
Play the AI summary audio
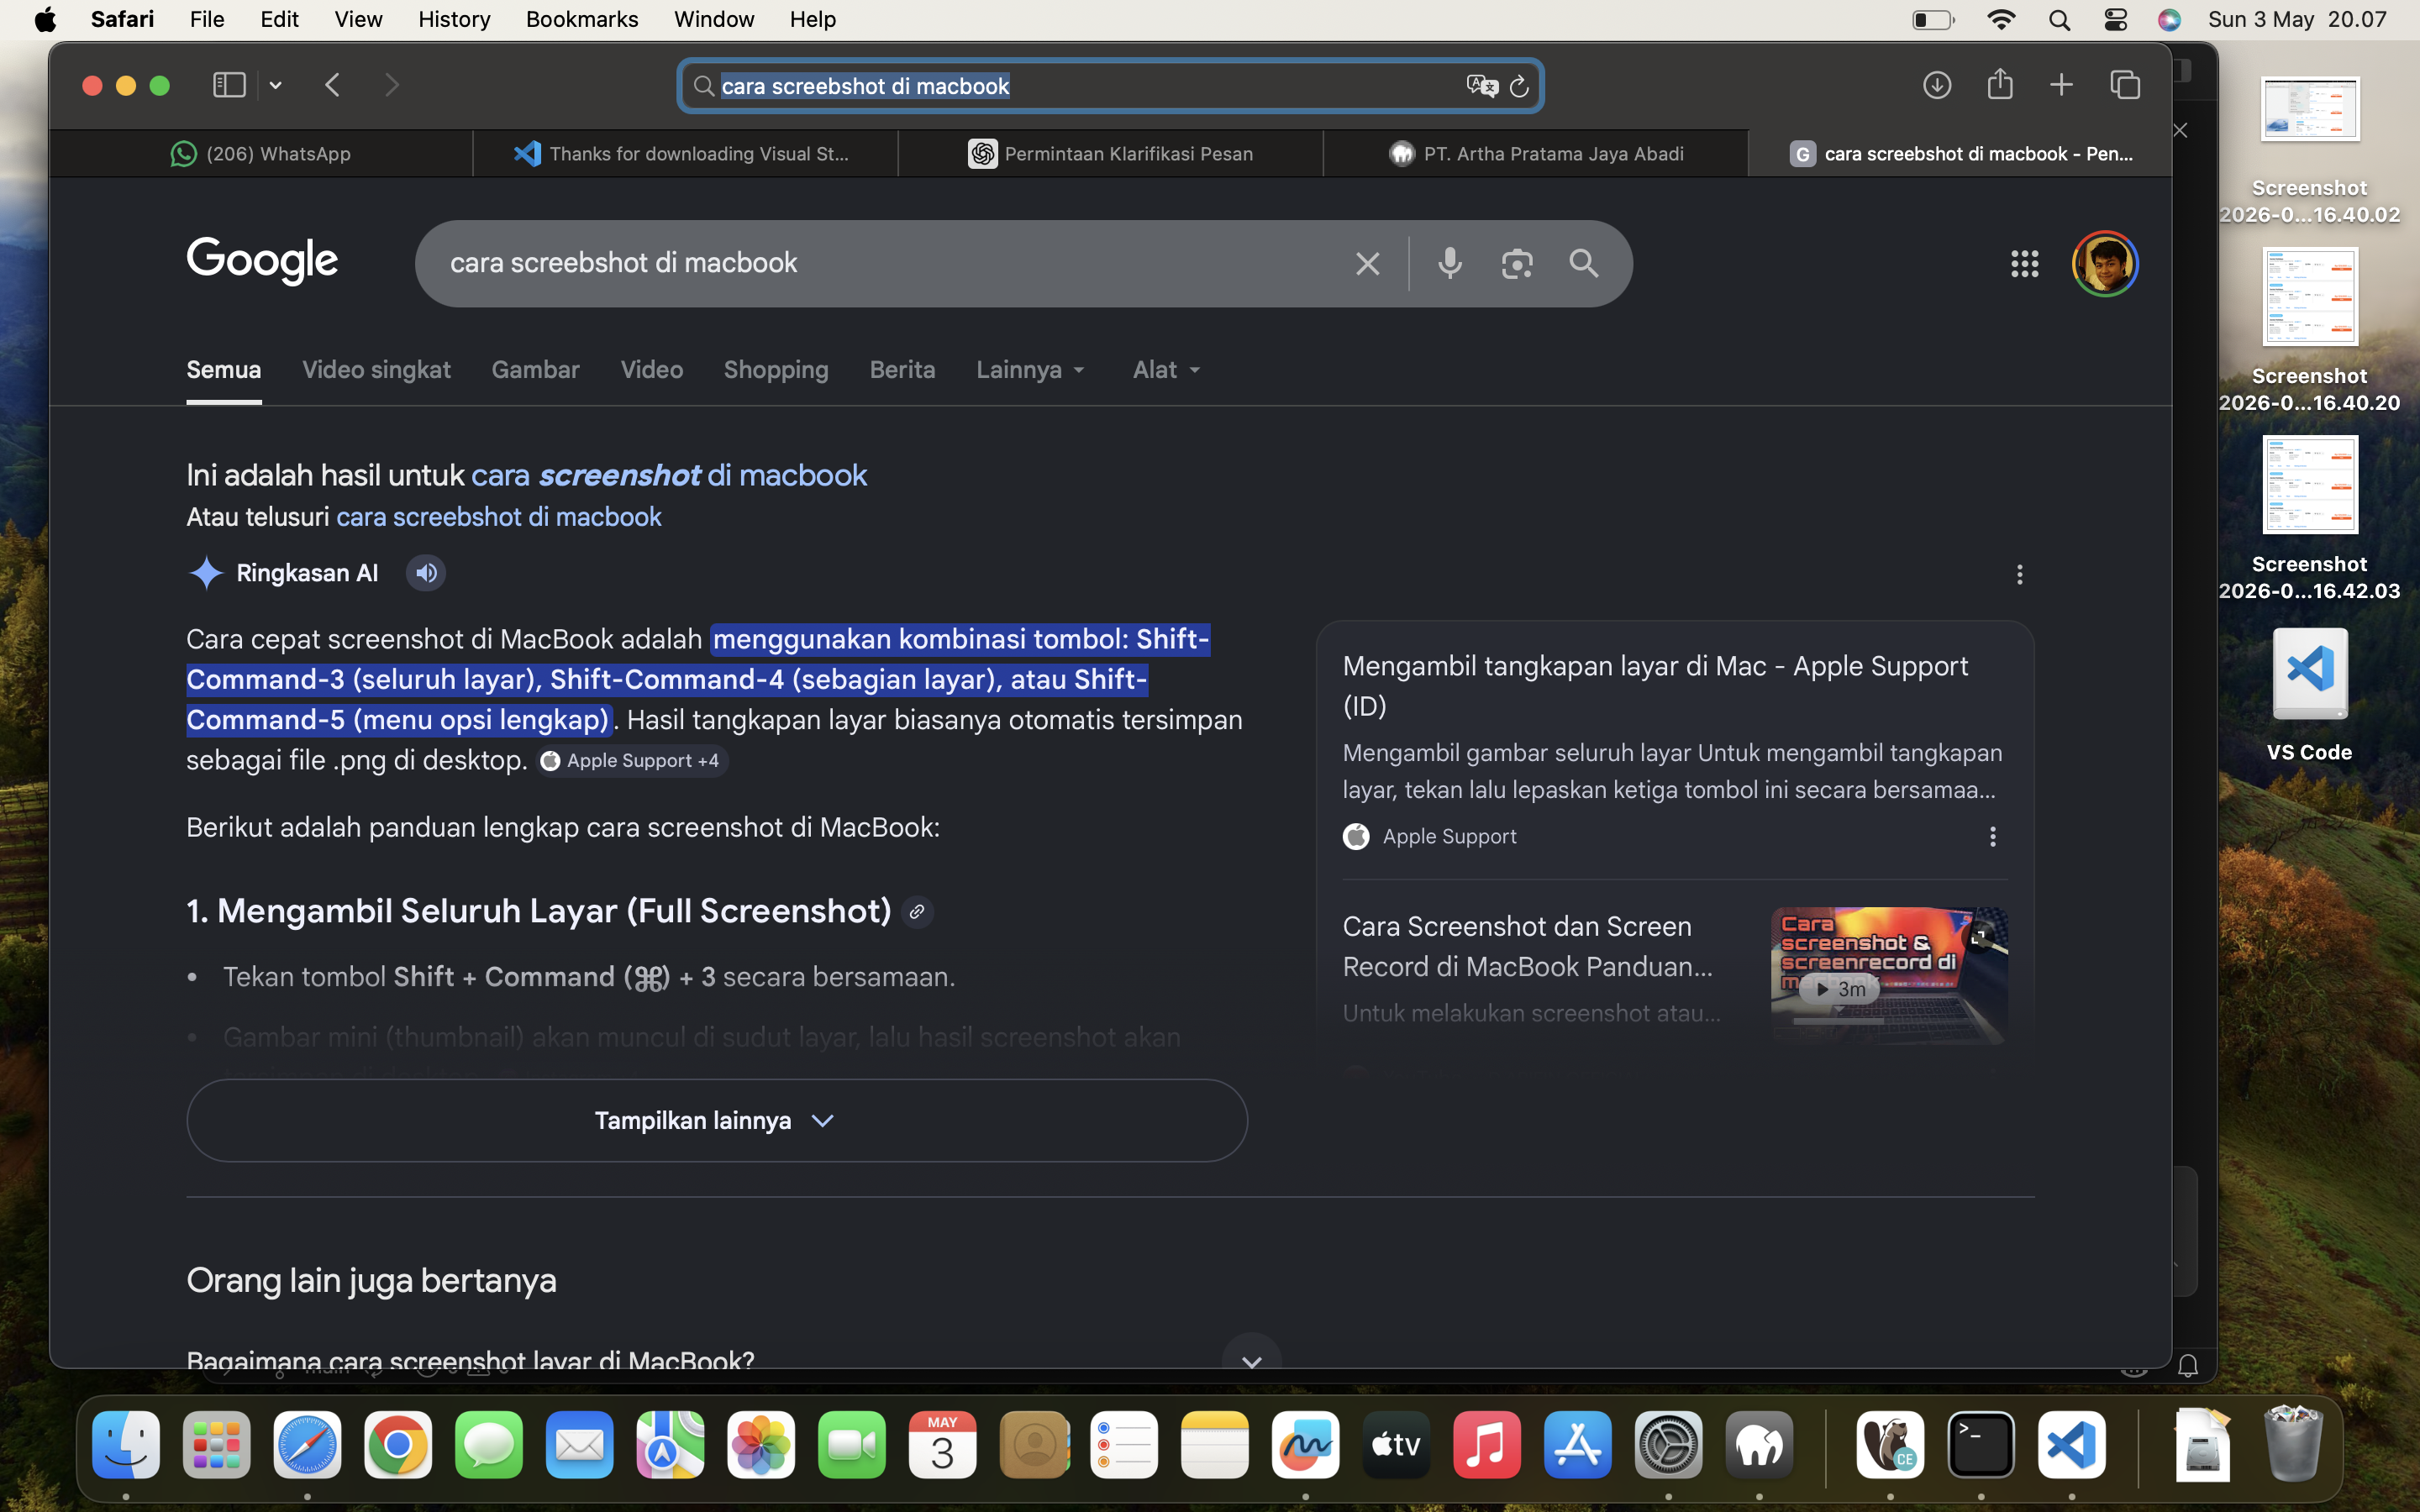point(426,573)
